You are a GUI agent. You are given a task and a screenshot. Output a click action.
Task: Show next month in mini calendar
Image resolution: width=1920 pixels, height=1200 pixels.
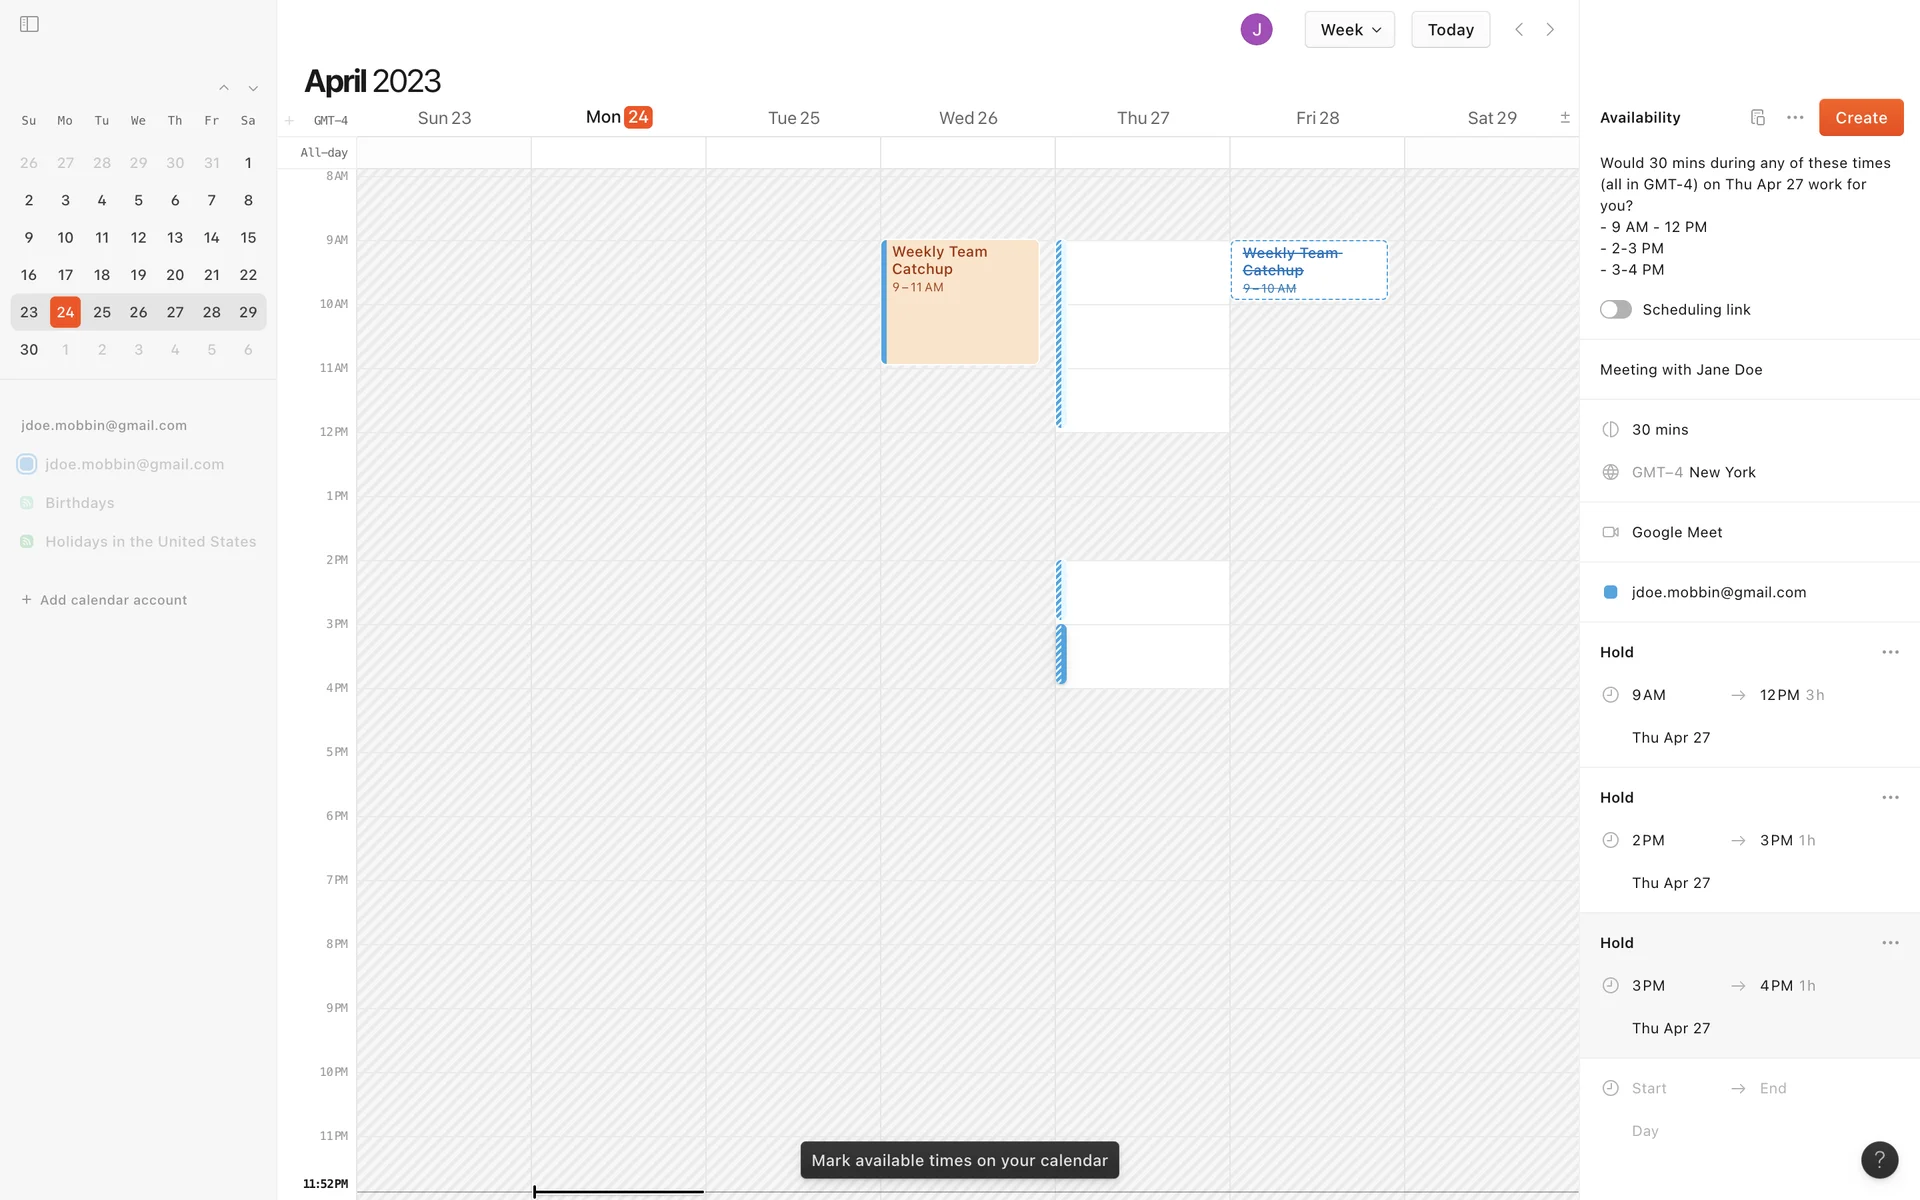(x=253, y=88)
